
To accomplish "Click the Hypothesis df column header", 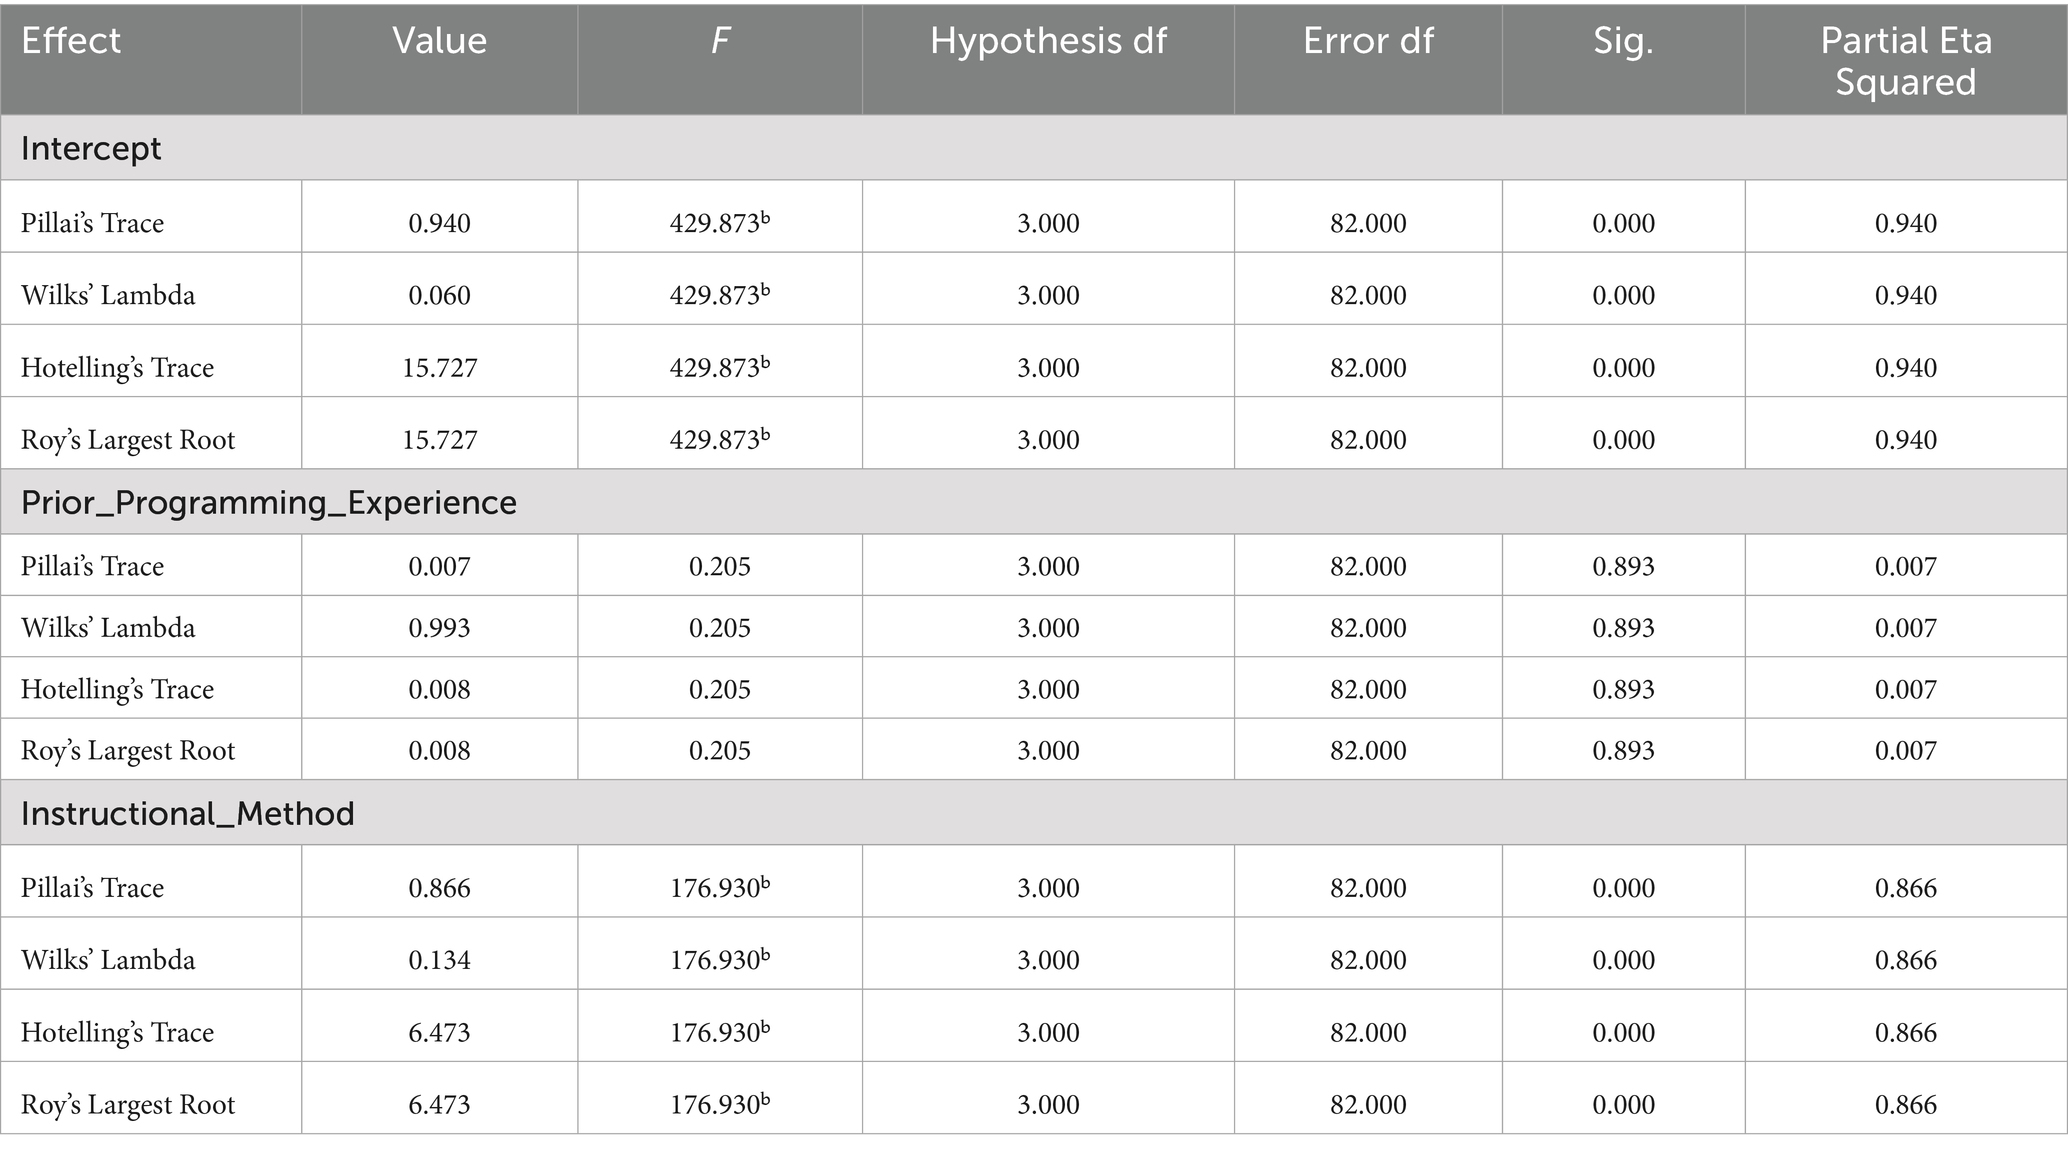I will [x=1048, y=41].
